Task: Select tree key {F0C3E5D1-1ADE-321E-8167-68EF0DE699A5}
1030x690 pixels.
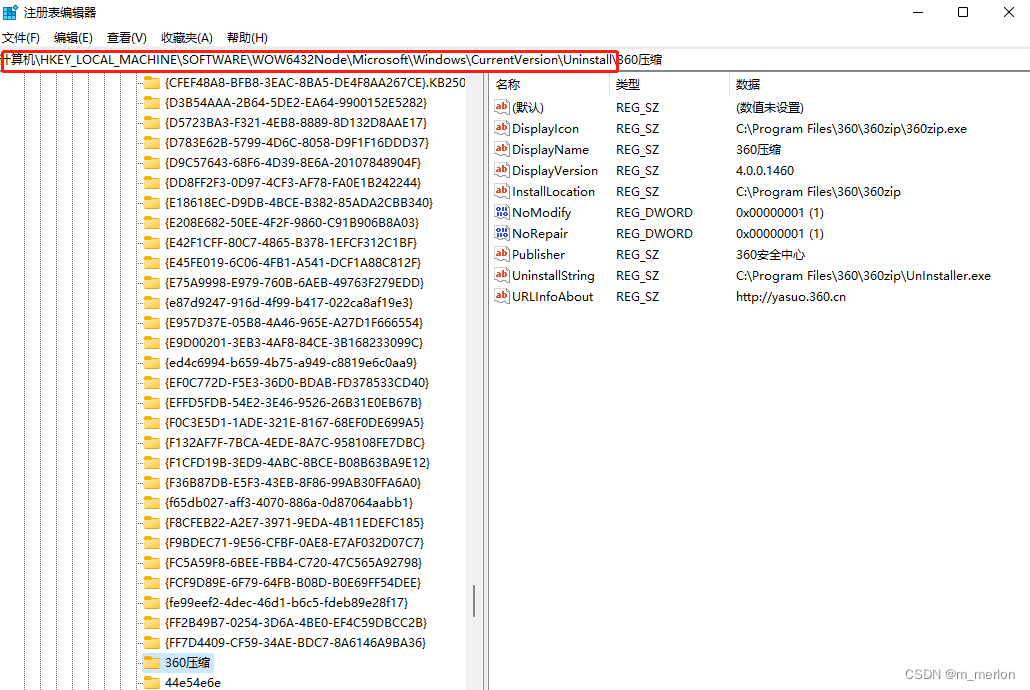Action: 294,423
